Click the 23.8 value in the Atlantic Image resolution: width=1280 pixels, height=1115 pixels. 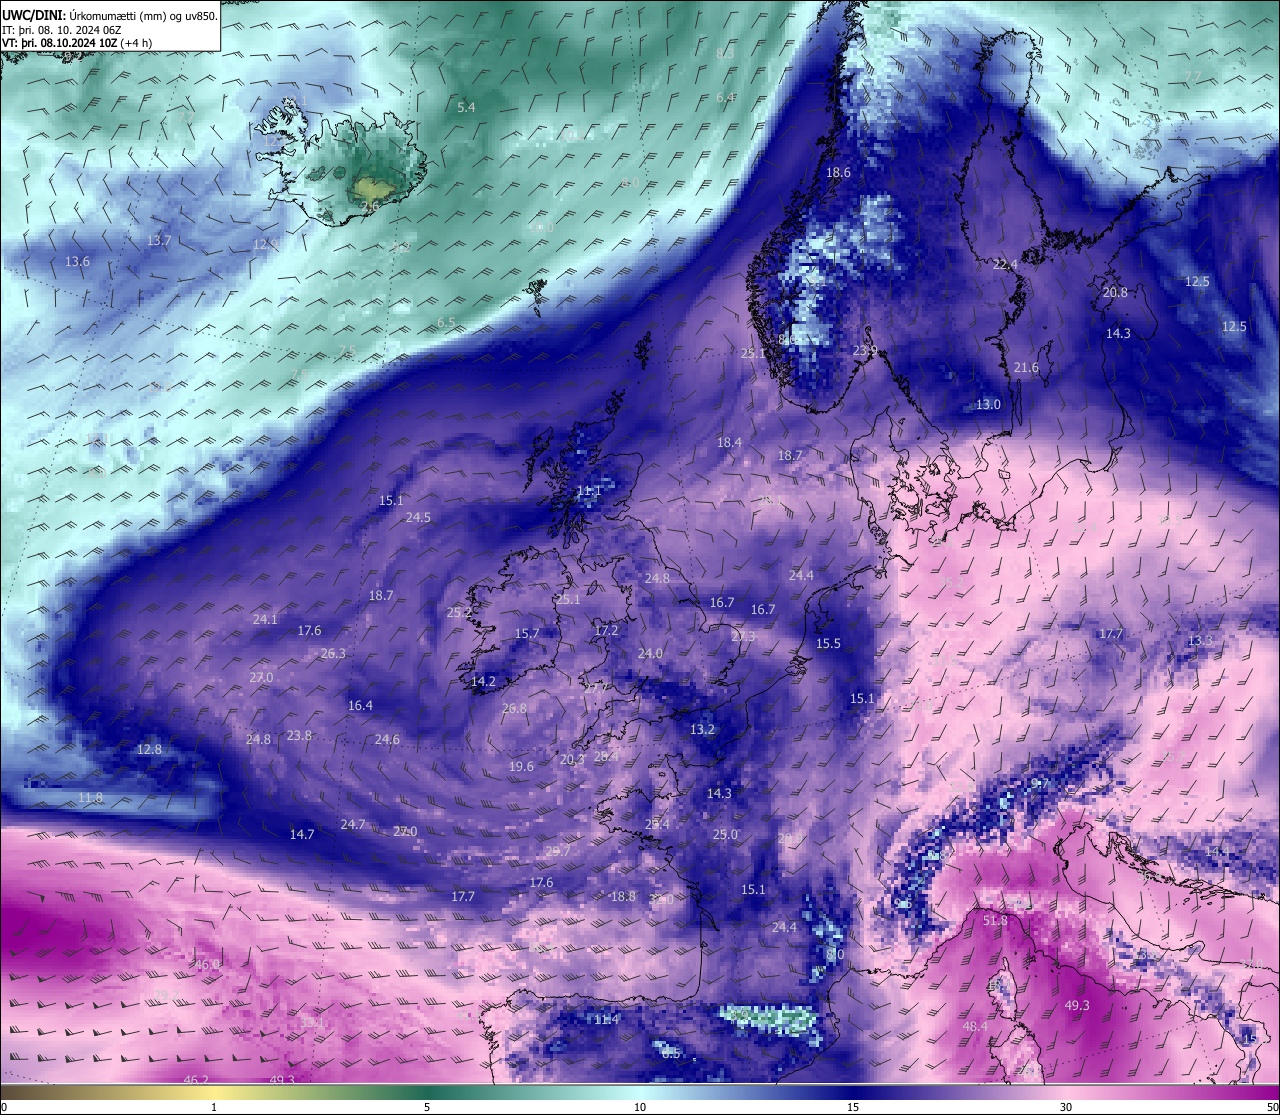point(299,735)
